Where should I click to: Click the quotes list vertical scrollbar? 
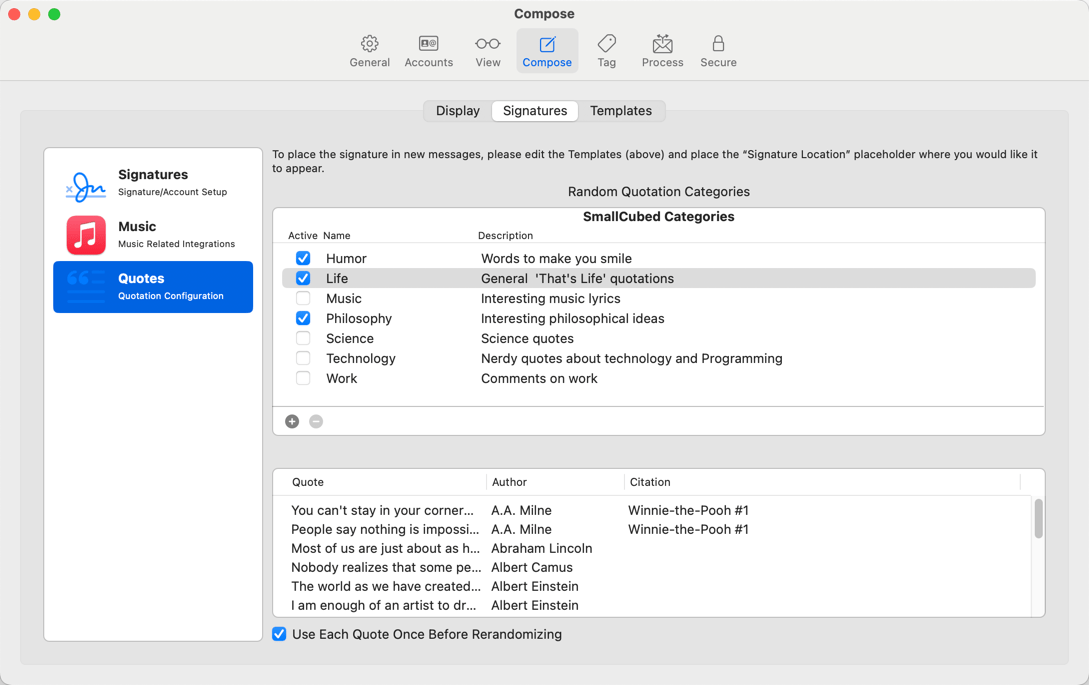tap(1038, 518)
